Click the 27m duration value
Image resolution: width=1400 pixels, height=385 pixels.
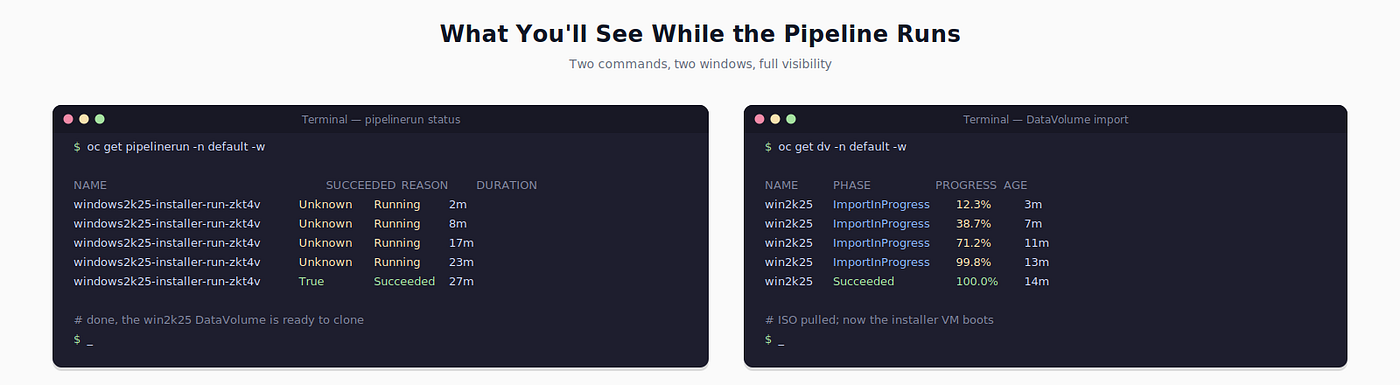461,282
